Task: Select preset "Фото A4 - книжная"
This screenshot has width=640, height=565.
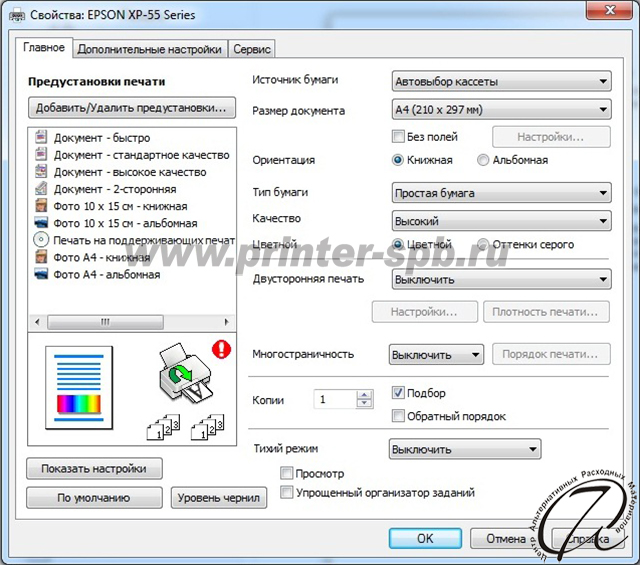Action: (x=102, y=257)
